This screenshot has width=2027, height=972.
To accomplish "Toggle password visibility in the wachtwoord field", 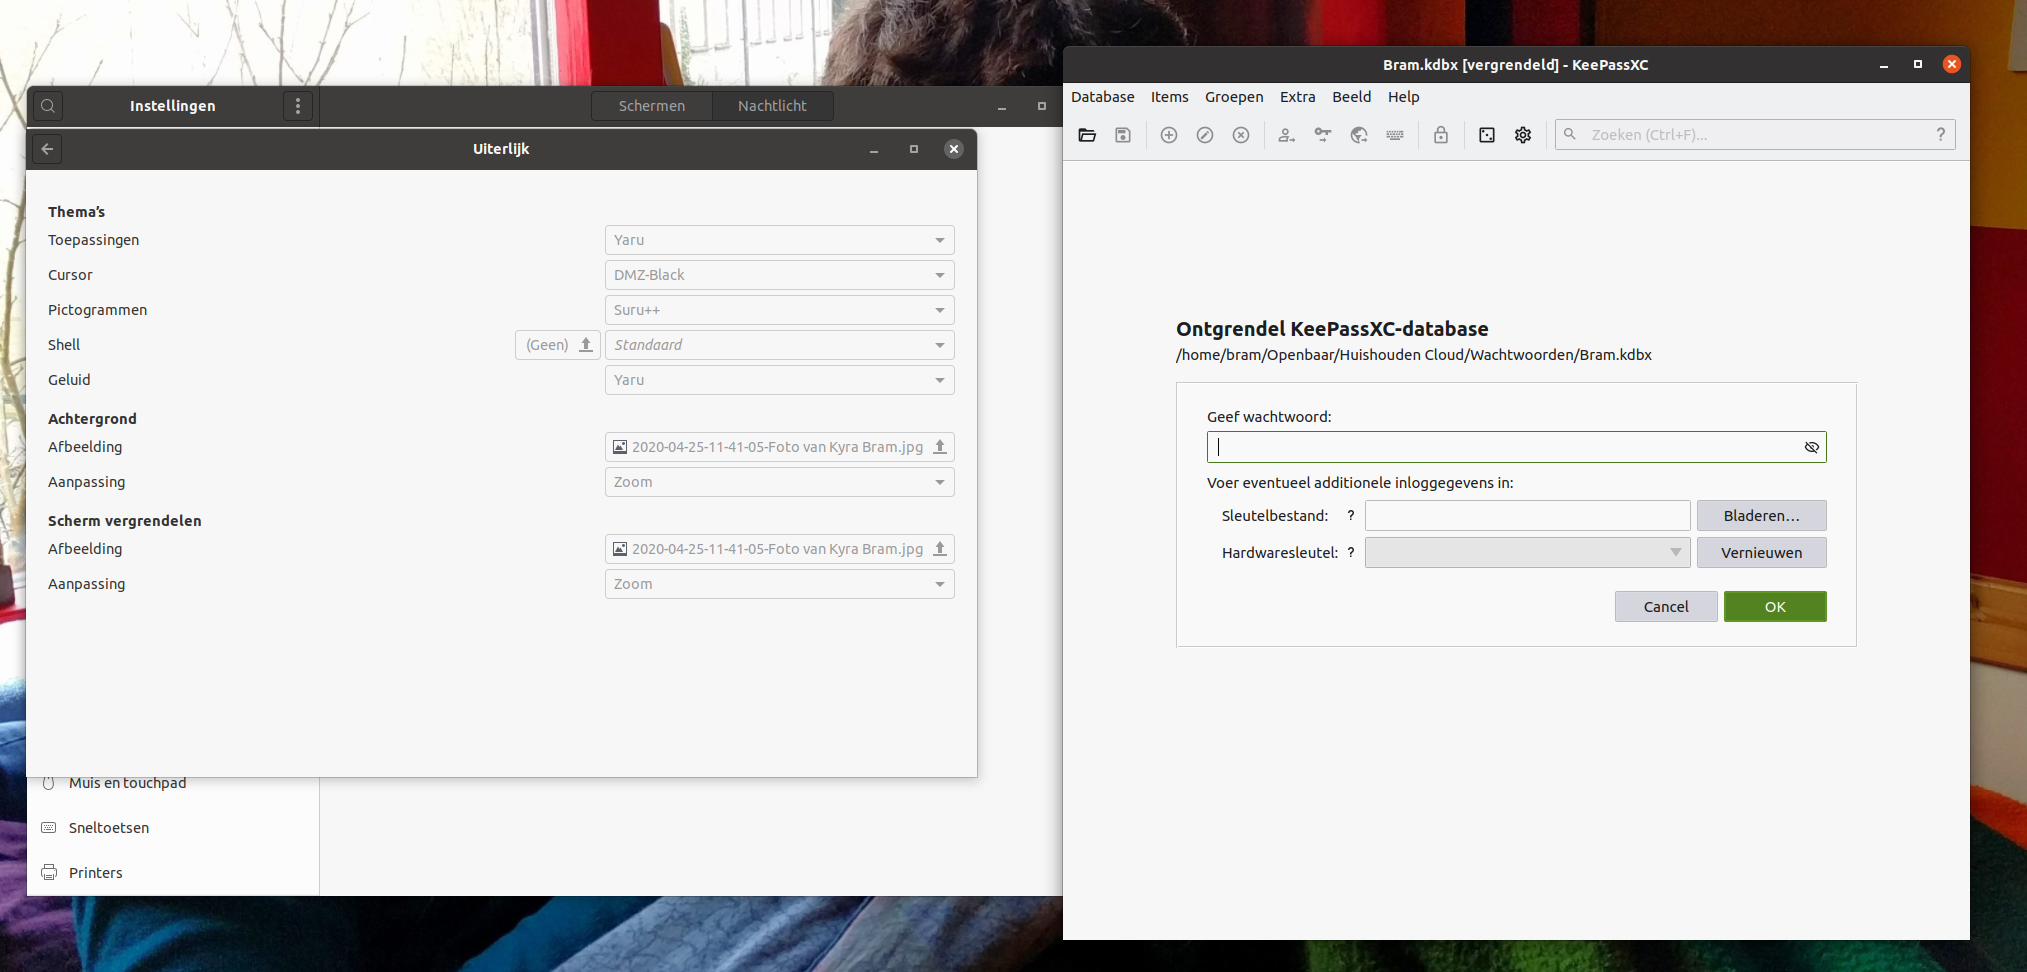I will click(x=1811, y=447).
